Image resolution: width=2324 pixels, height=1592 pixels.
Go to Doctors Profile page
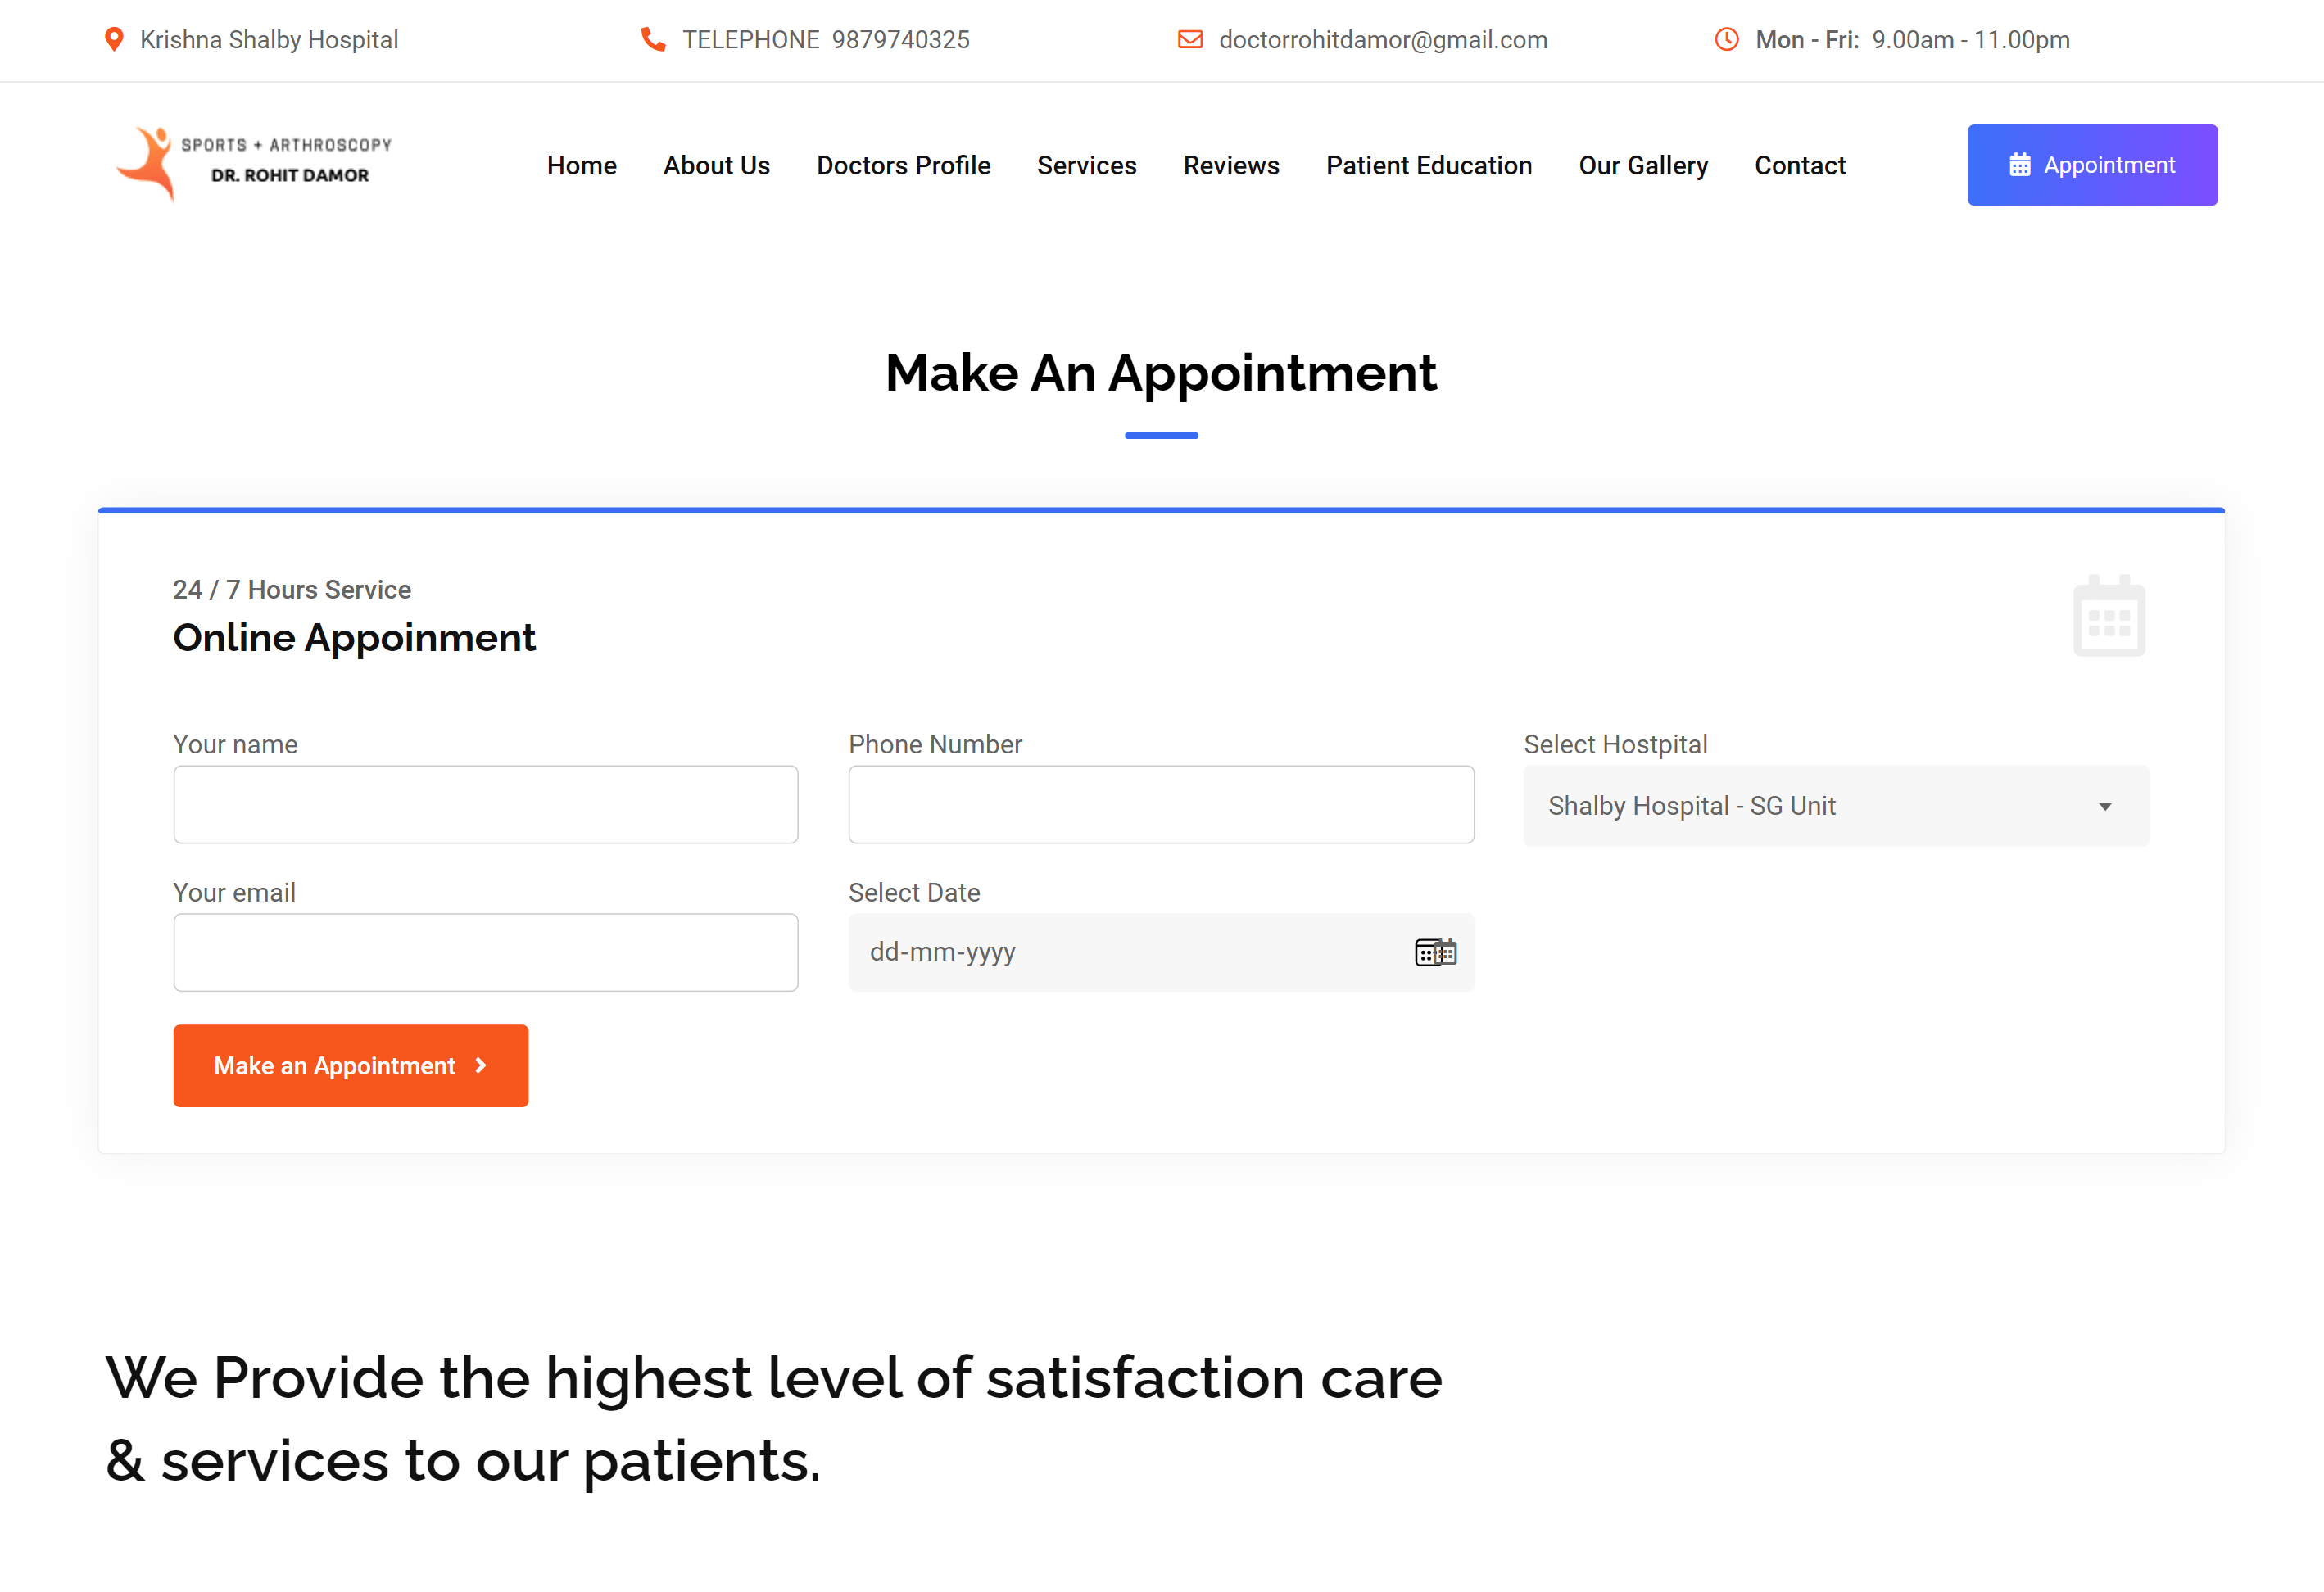[903, 165]
